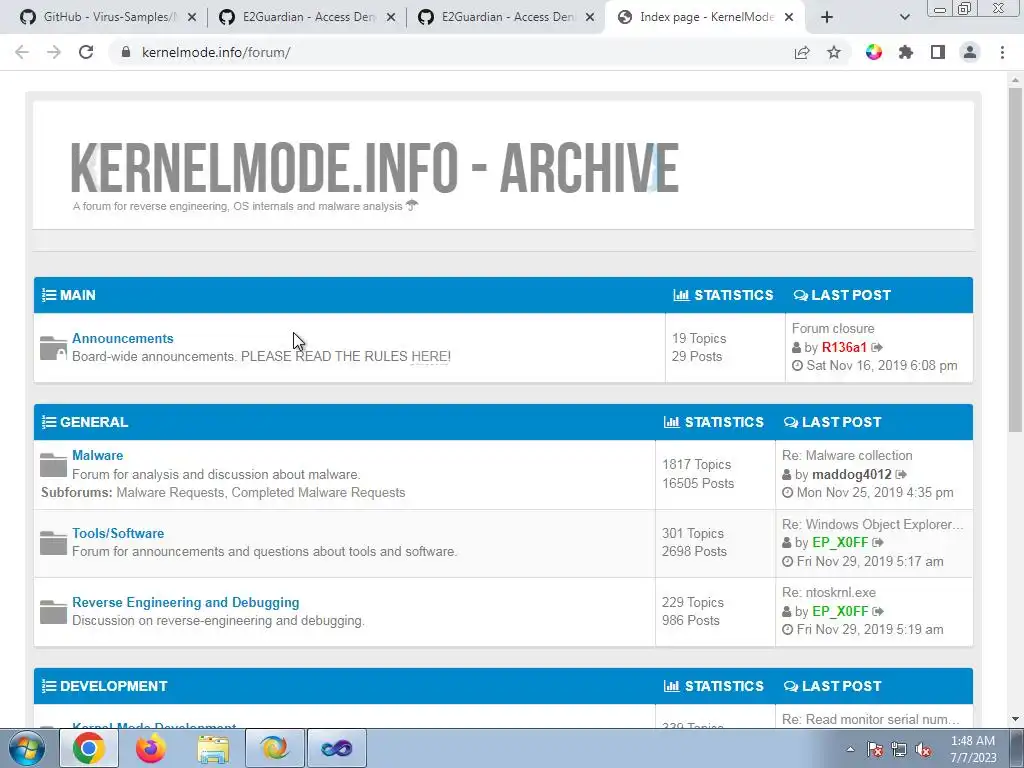The width and height of the screenshot is (1024, 768).
Task: Click the Malware forum folder icon
Action: (x=53, y=464)
